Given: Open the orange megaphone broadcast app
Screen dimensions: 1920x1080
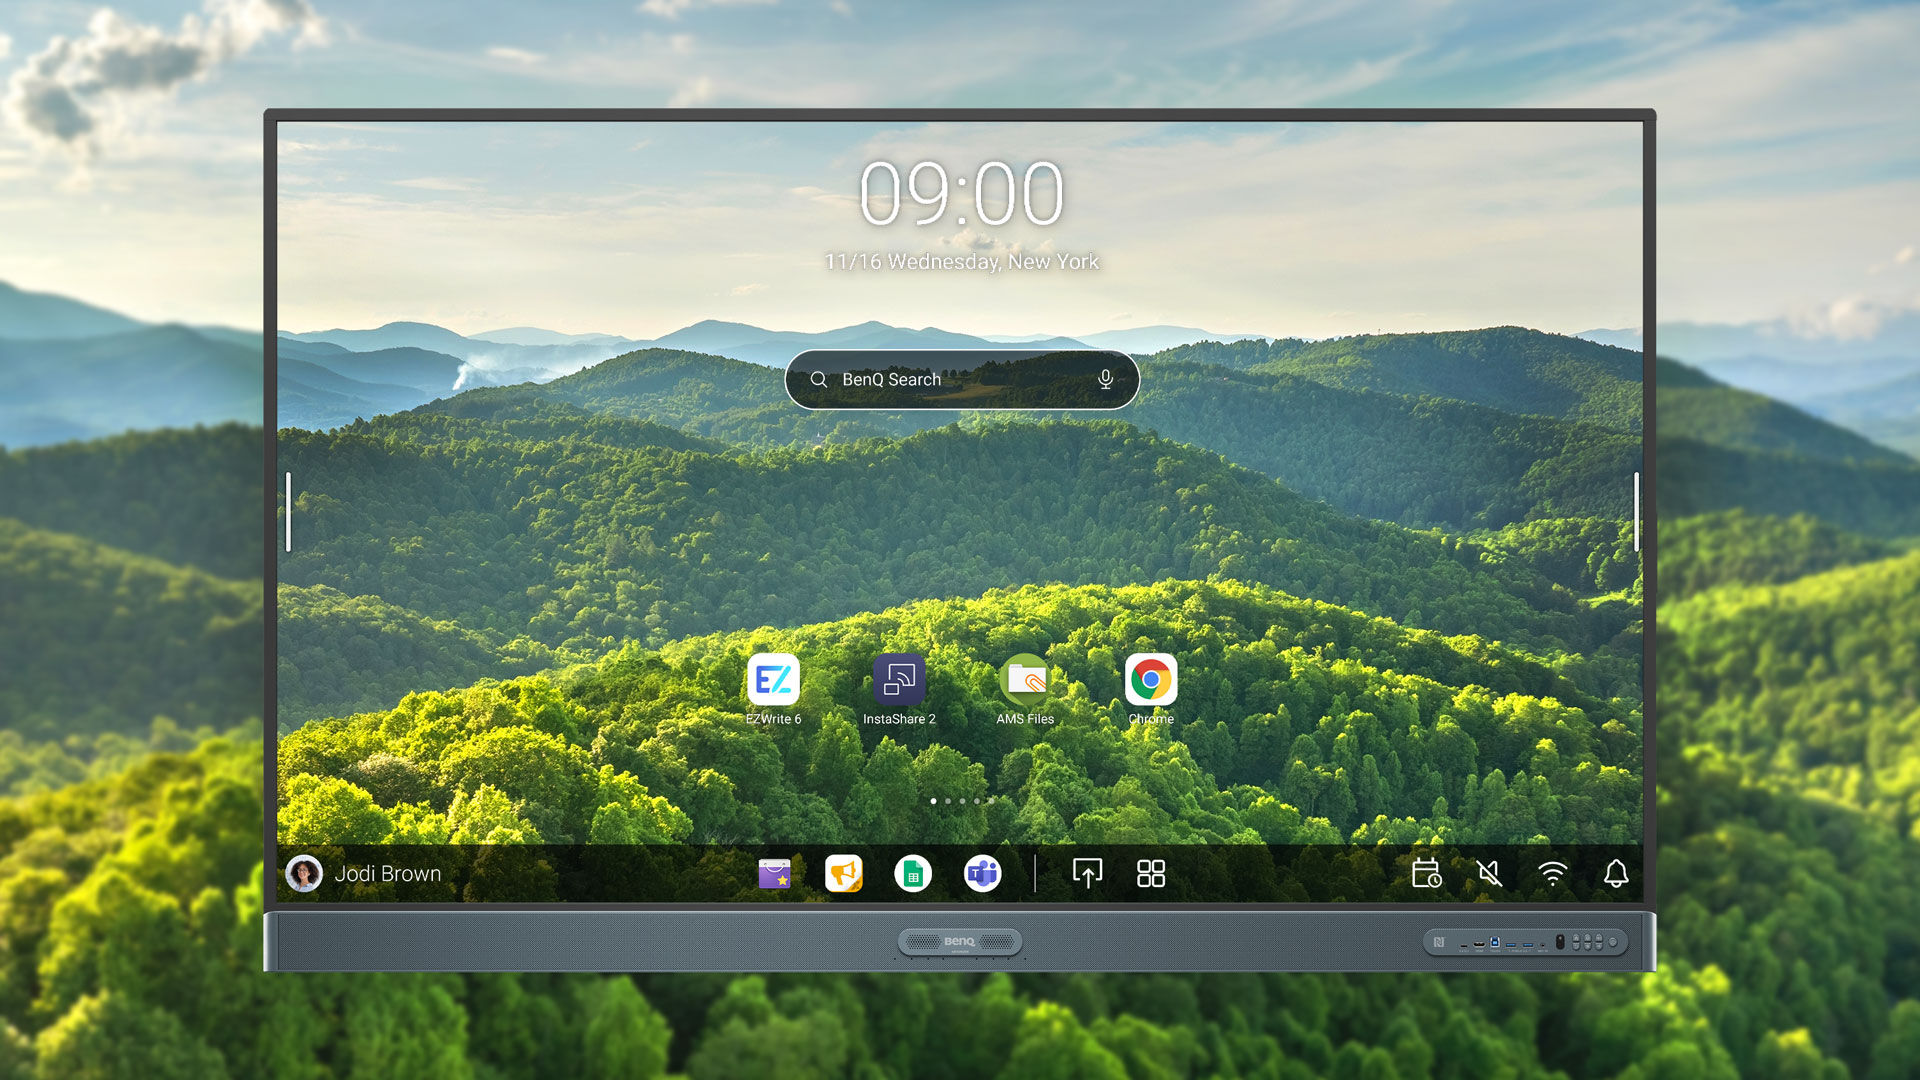Looking at the screenshot, I should click(x=844, y=874).
